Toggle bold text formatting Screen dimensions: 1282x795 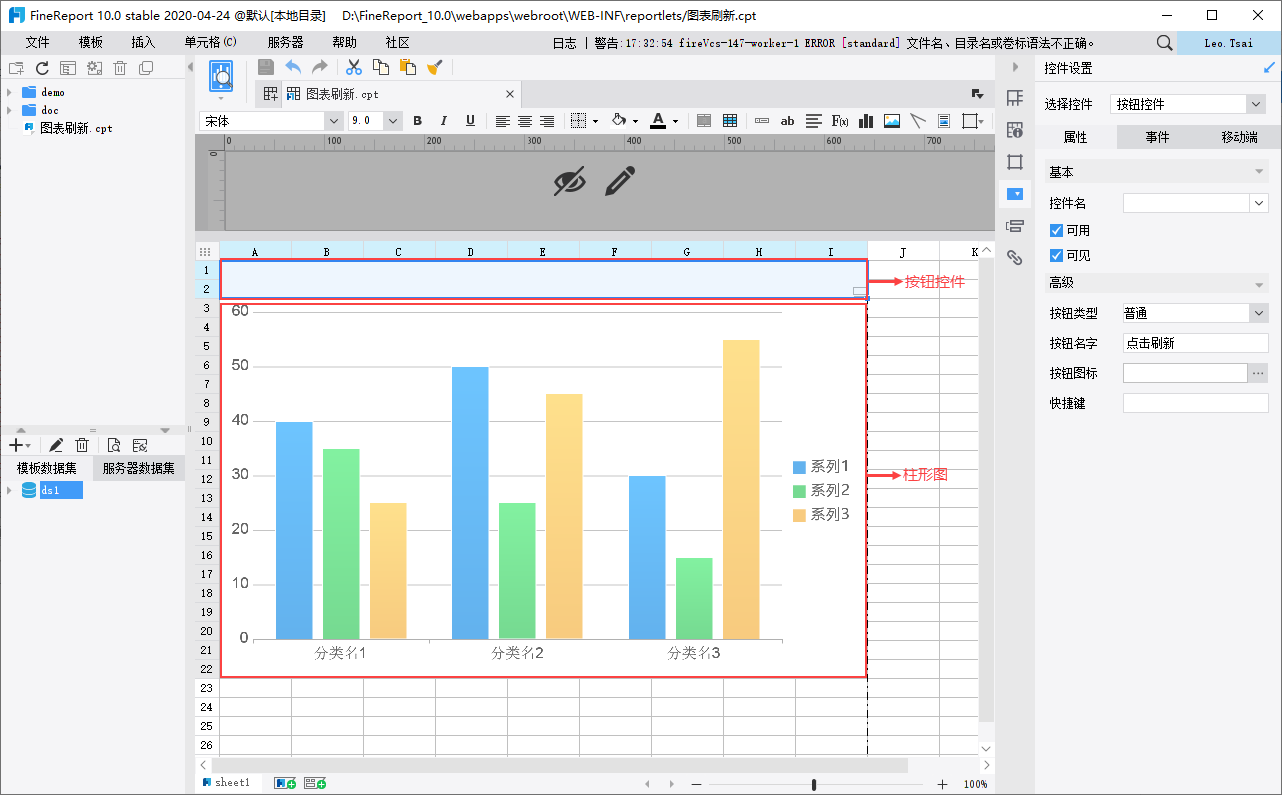click(418, 121)
